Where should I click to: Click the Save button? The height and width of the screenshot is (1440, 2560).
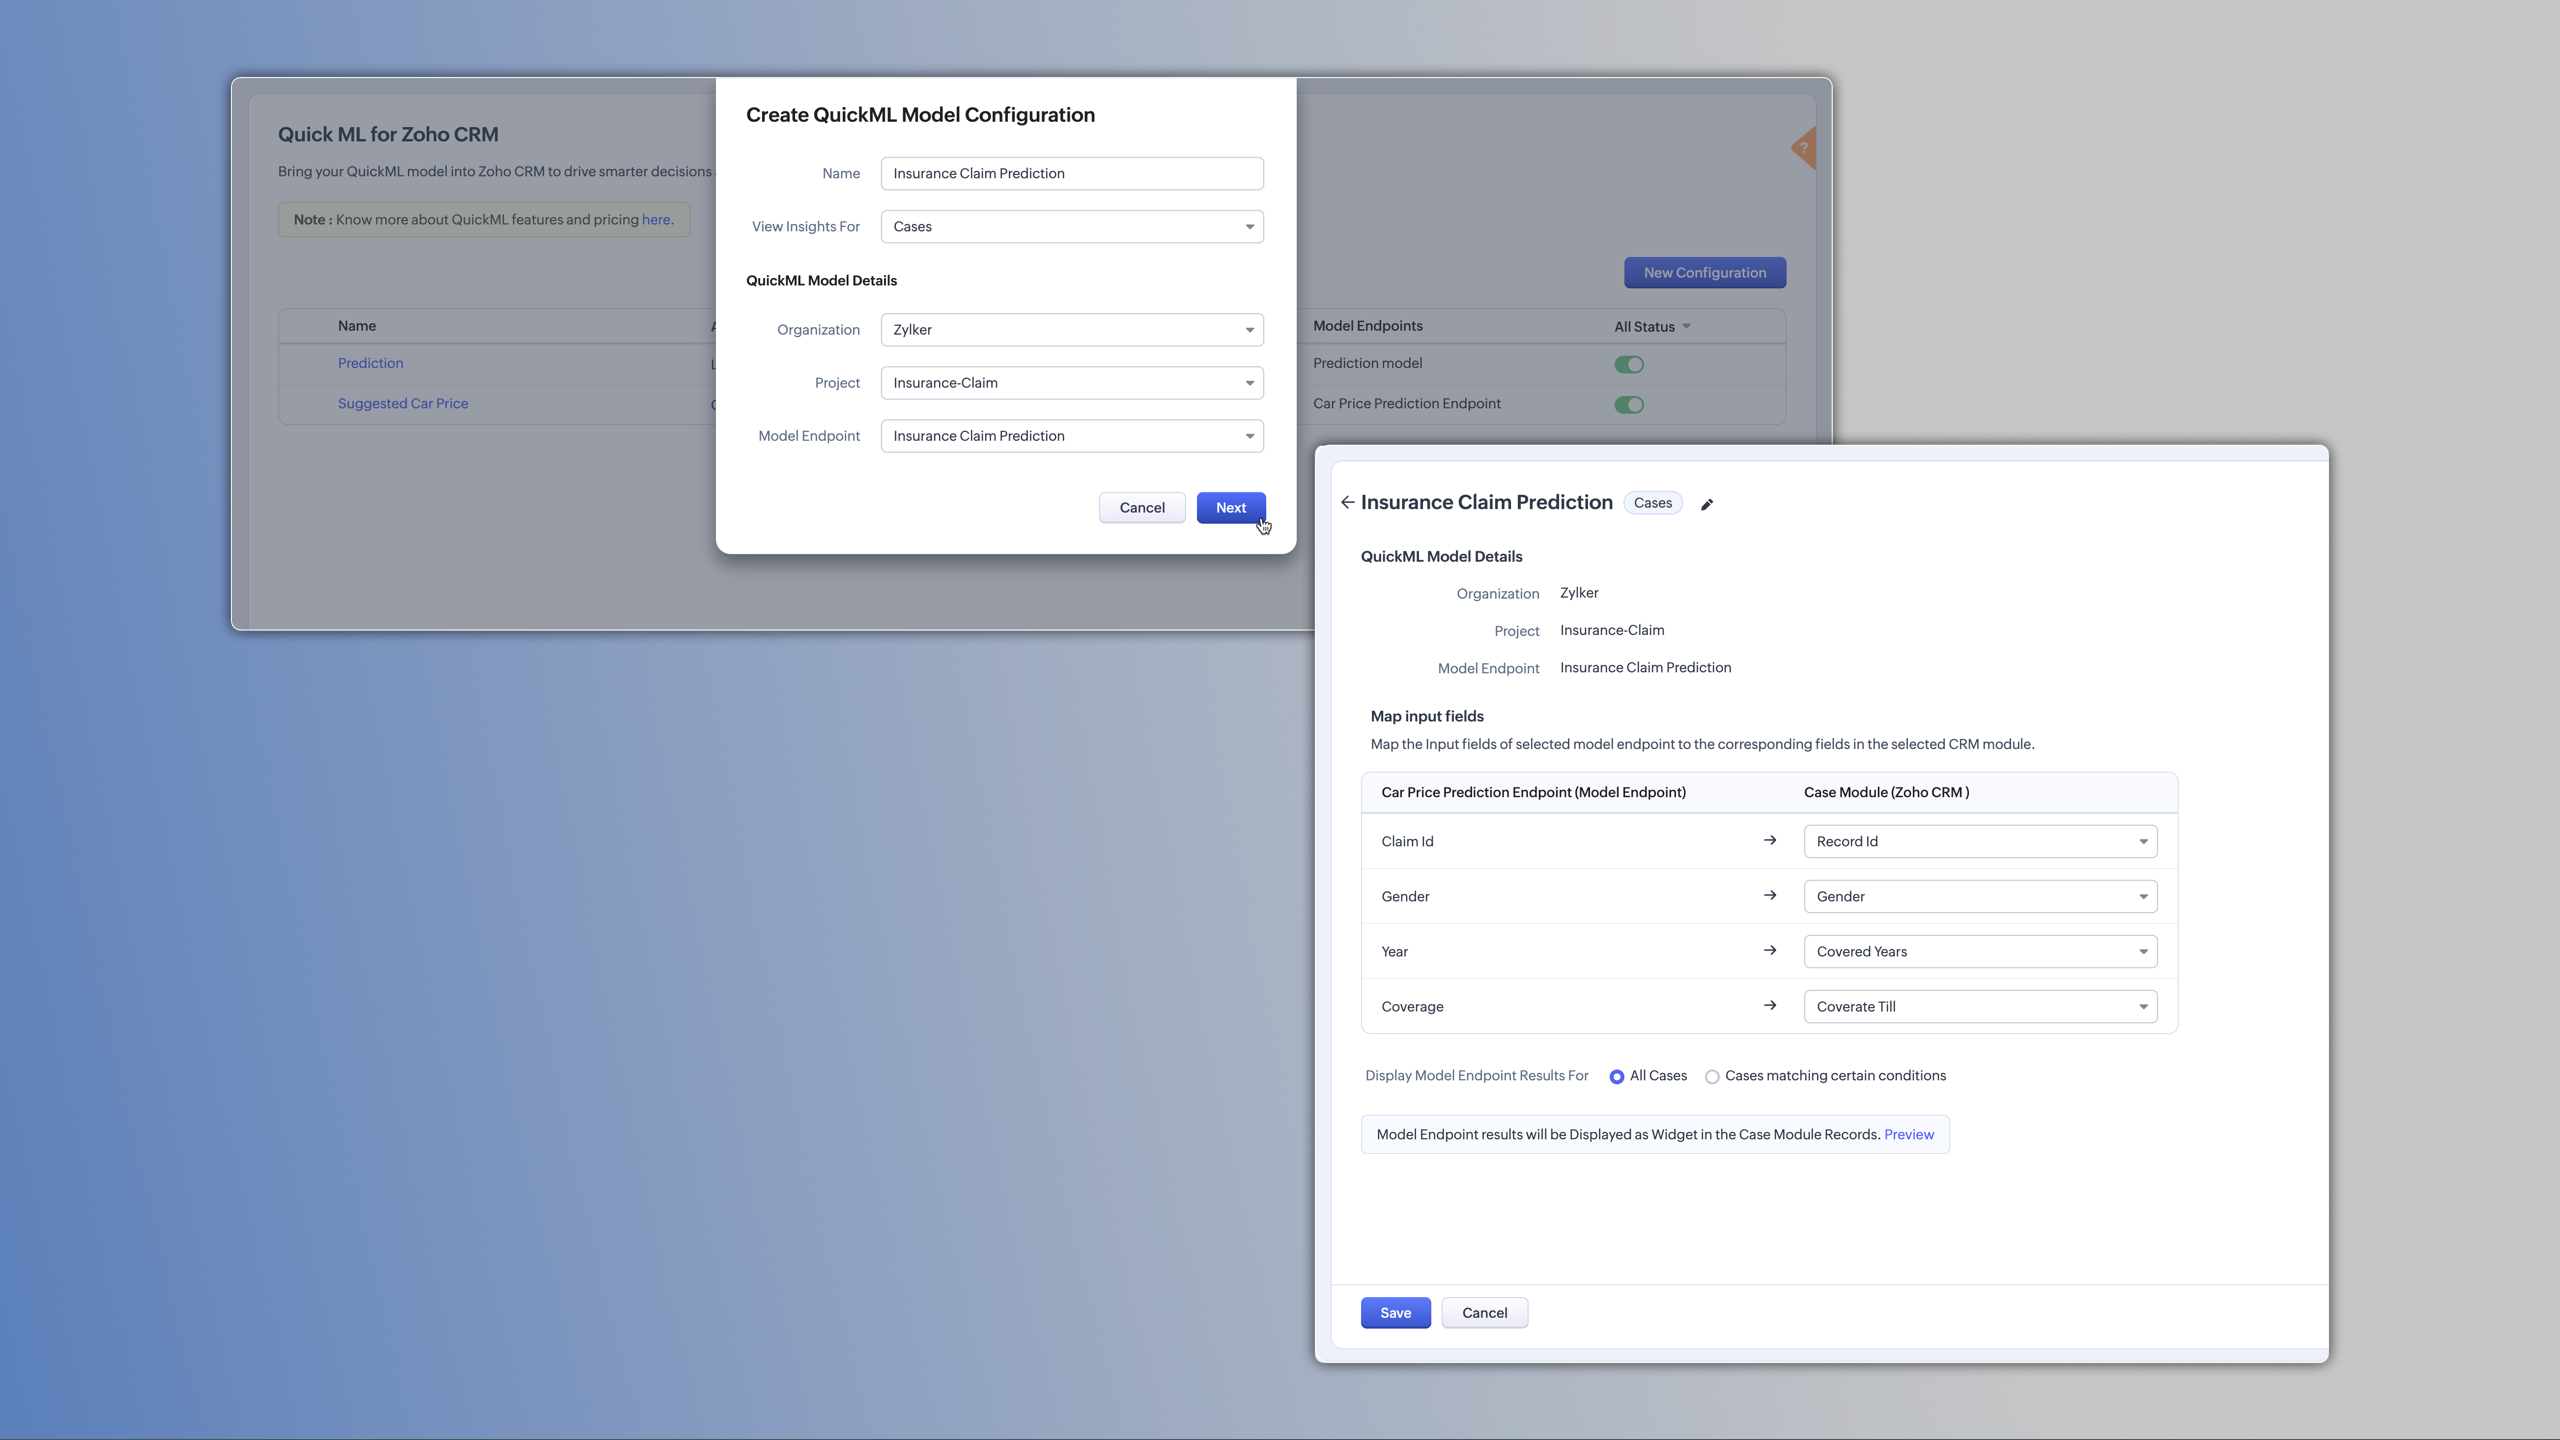click(x=1395, y=1313)
